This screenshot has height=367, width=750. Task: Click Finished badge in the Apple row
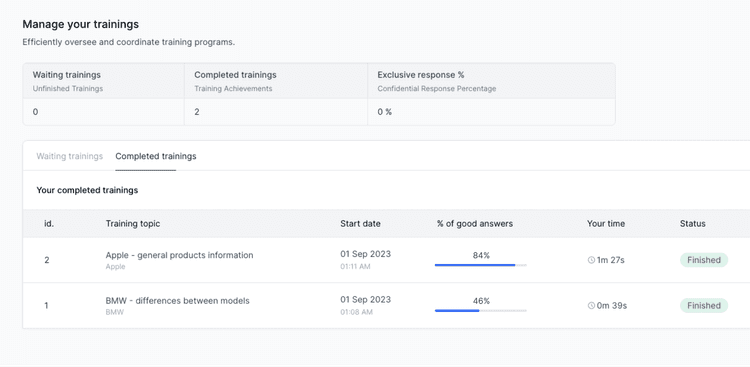(x=704, y=260)
